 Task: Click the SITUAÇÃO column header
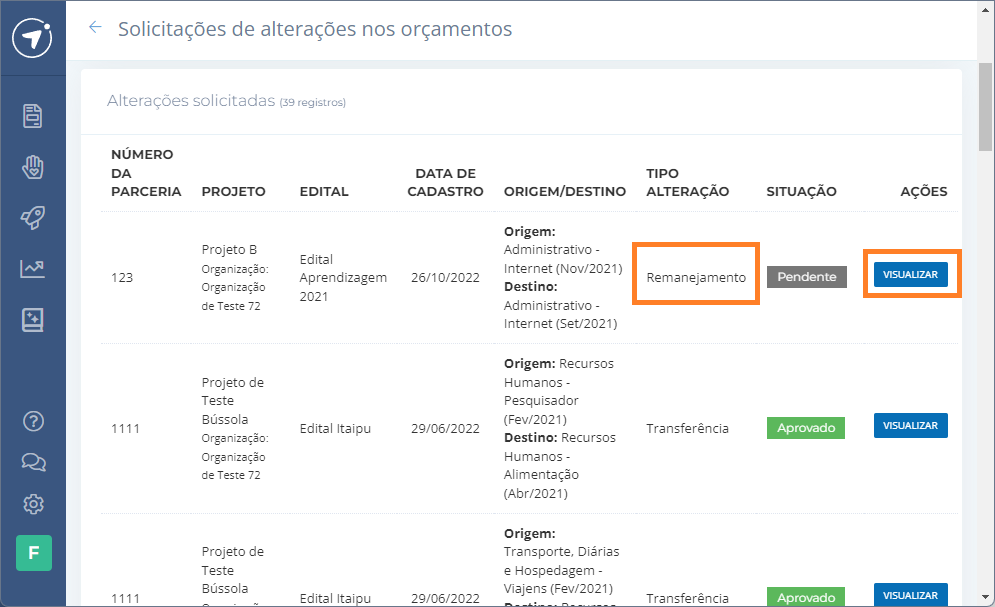(x=801, y=192)
